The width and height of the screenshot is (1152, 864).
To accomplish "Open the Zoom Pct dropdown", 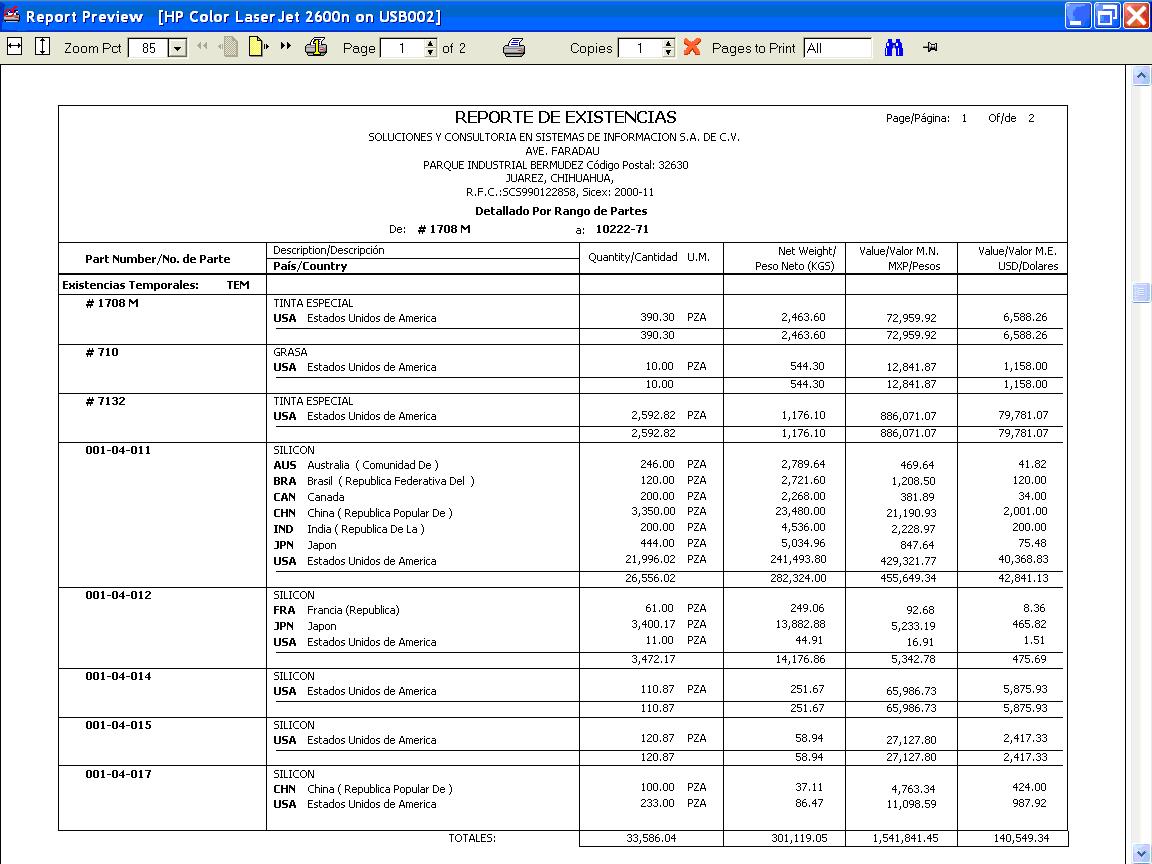I will coord(177,48).
